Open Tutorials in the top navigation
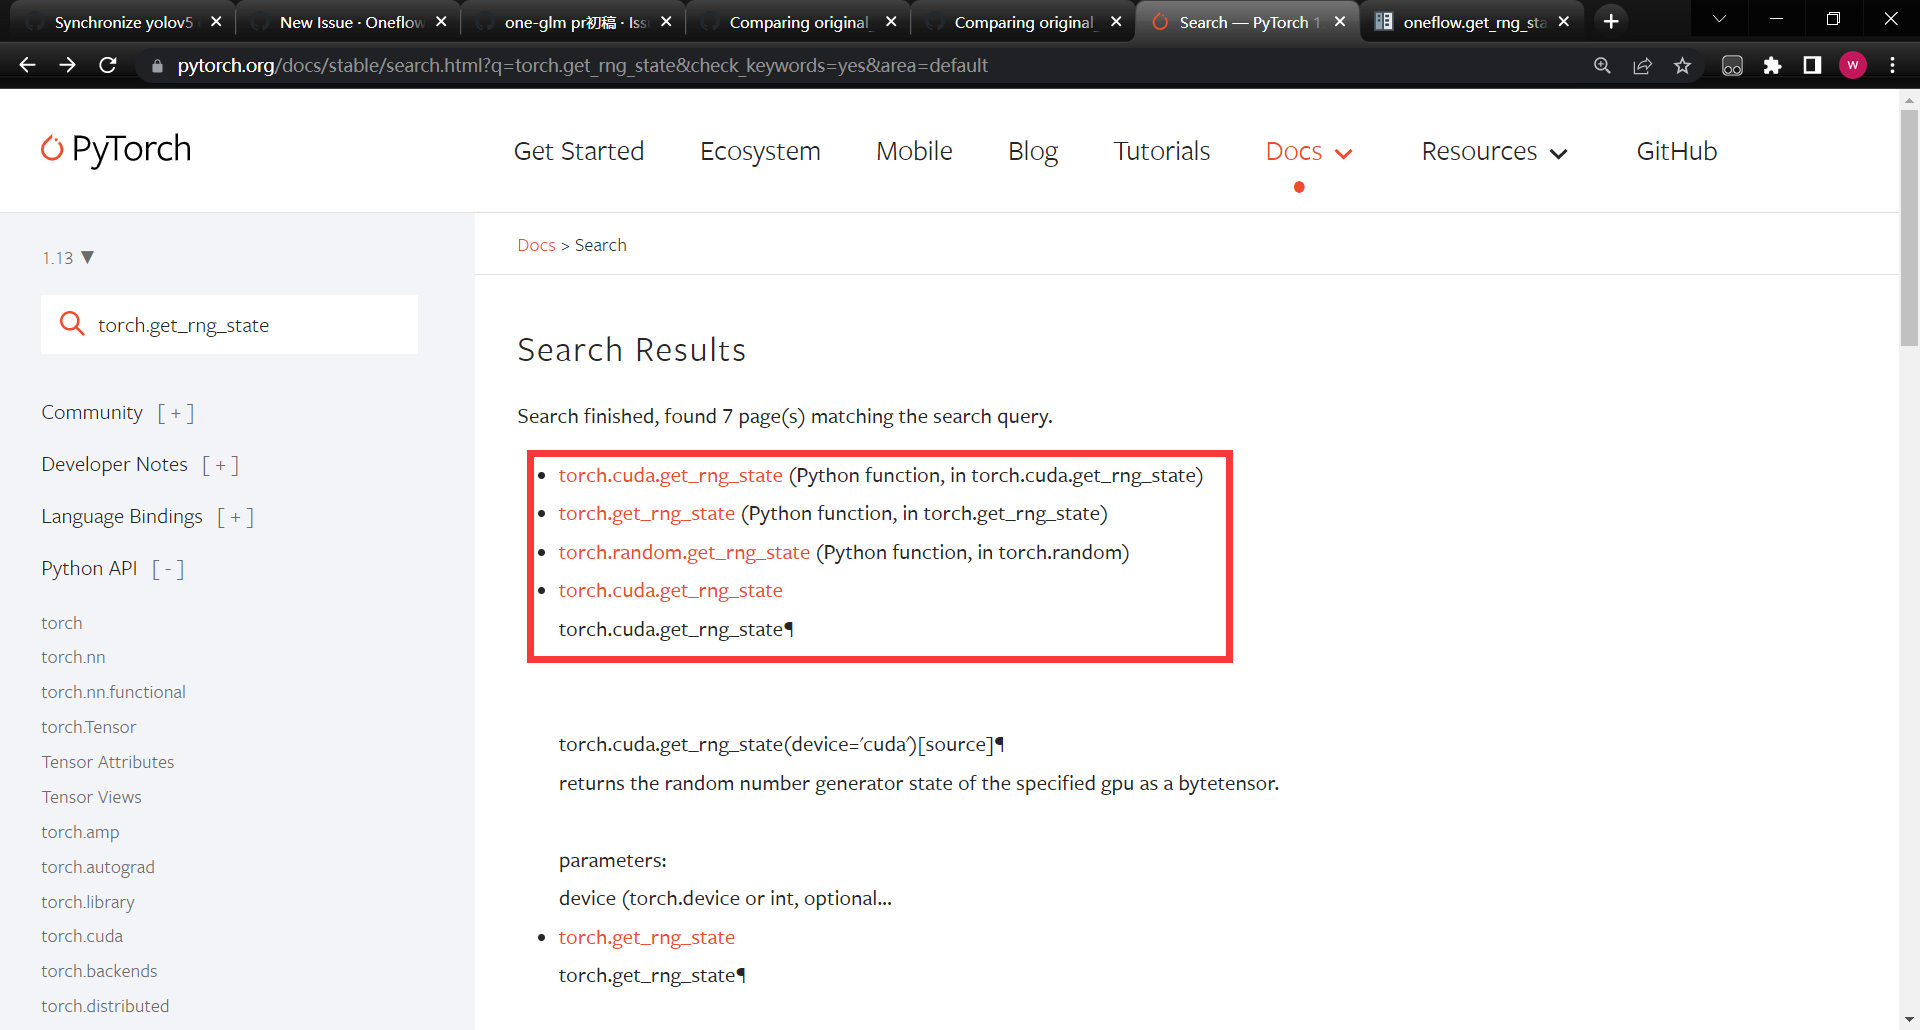Viewport: 1920px width, 1030px height. click(1161, 151)
